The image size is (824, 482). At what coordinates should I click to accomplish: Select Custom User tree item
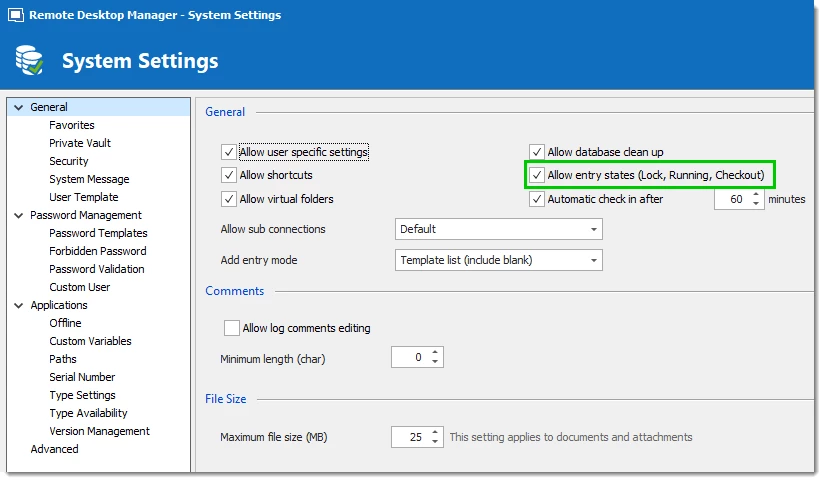coord(80,287)
